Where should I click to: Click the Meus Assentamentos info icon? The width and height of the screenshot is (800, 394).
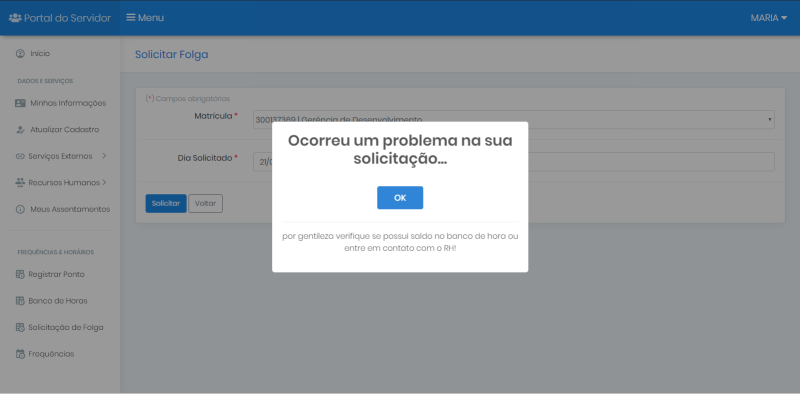pyautogui.click(x=20, y=209)
